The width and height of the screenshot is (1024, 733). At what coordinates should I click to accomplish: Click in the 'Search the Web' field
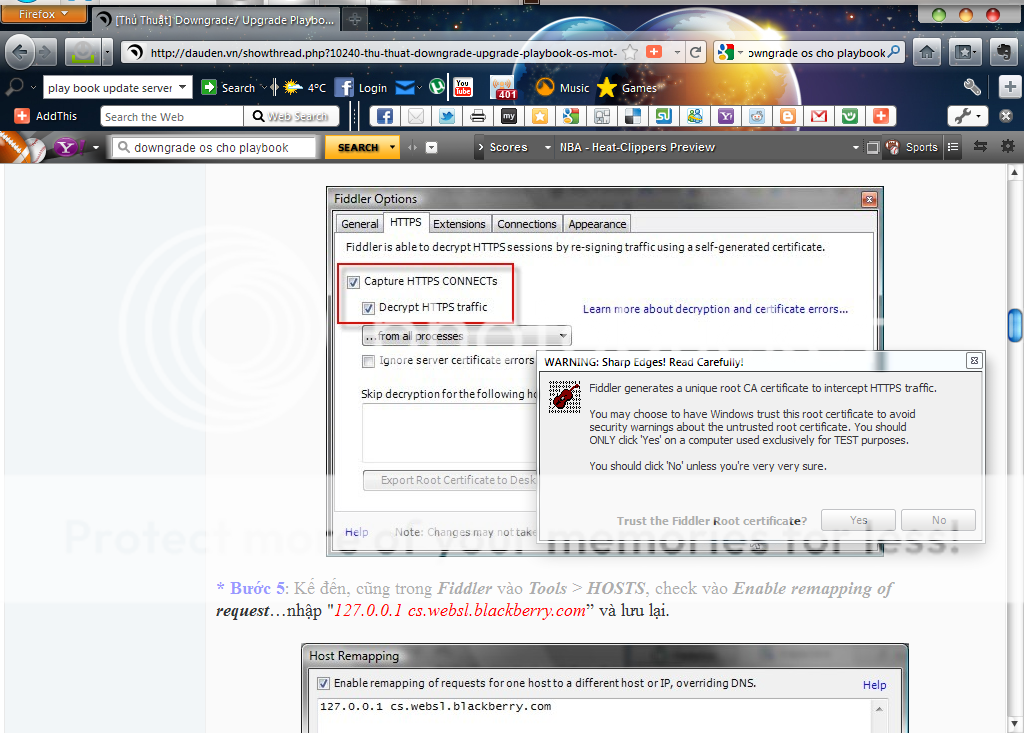coord(170,117)
